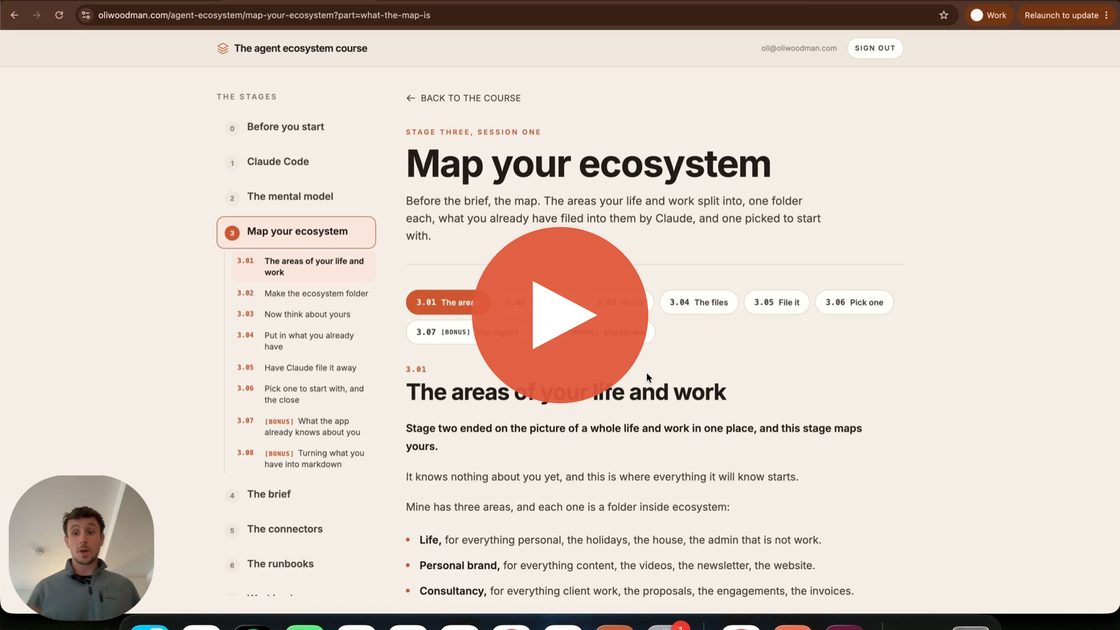Image resolution: width=1120 pixels, height=630 pixels.
Task: Click the agent ecosystem course logo icon
Action: 223,49
